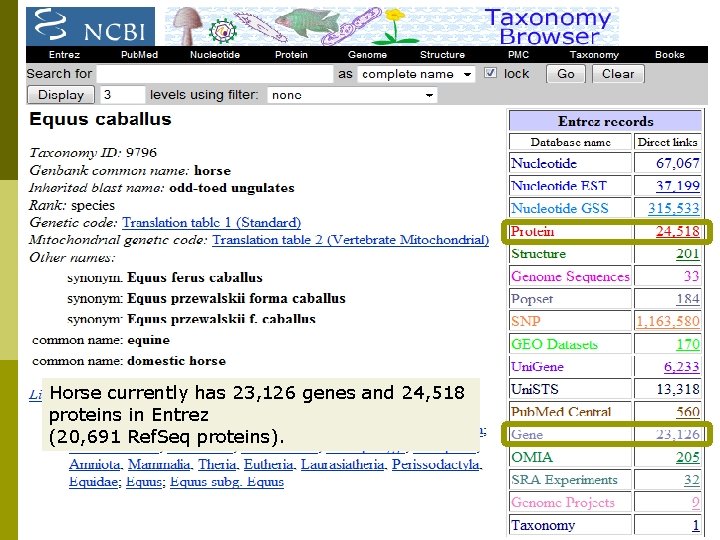Click the green fish image in banner
The width and height of the screenshot is (720, 540).
pos(306,22)
